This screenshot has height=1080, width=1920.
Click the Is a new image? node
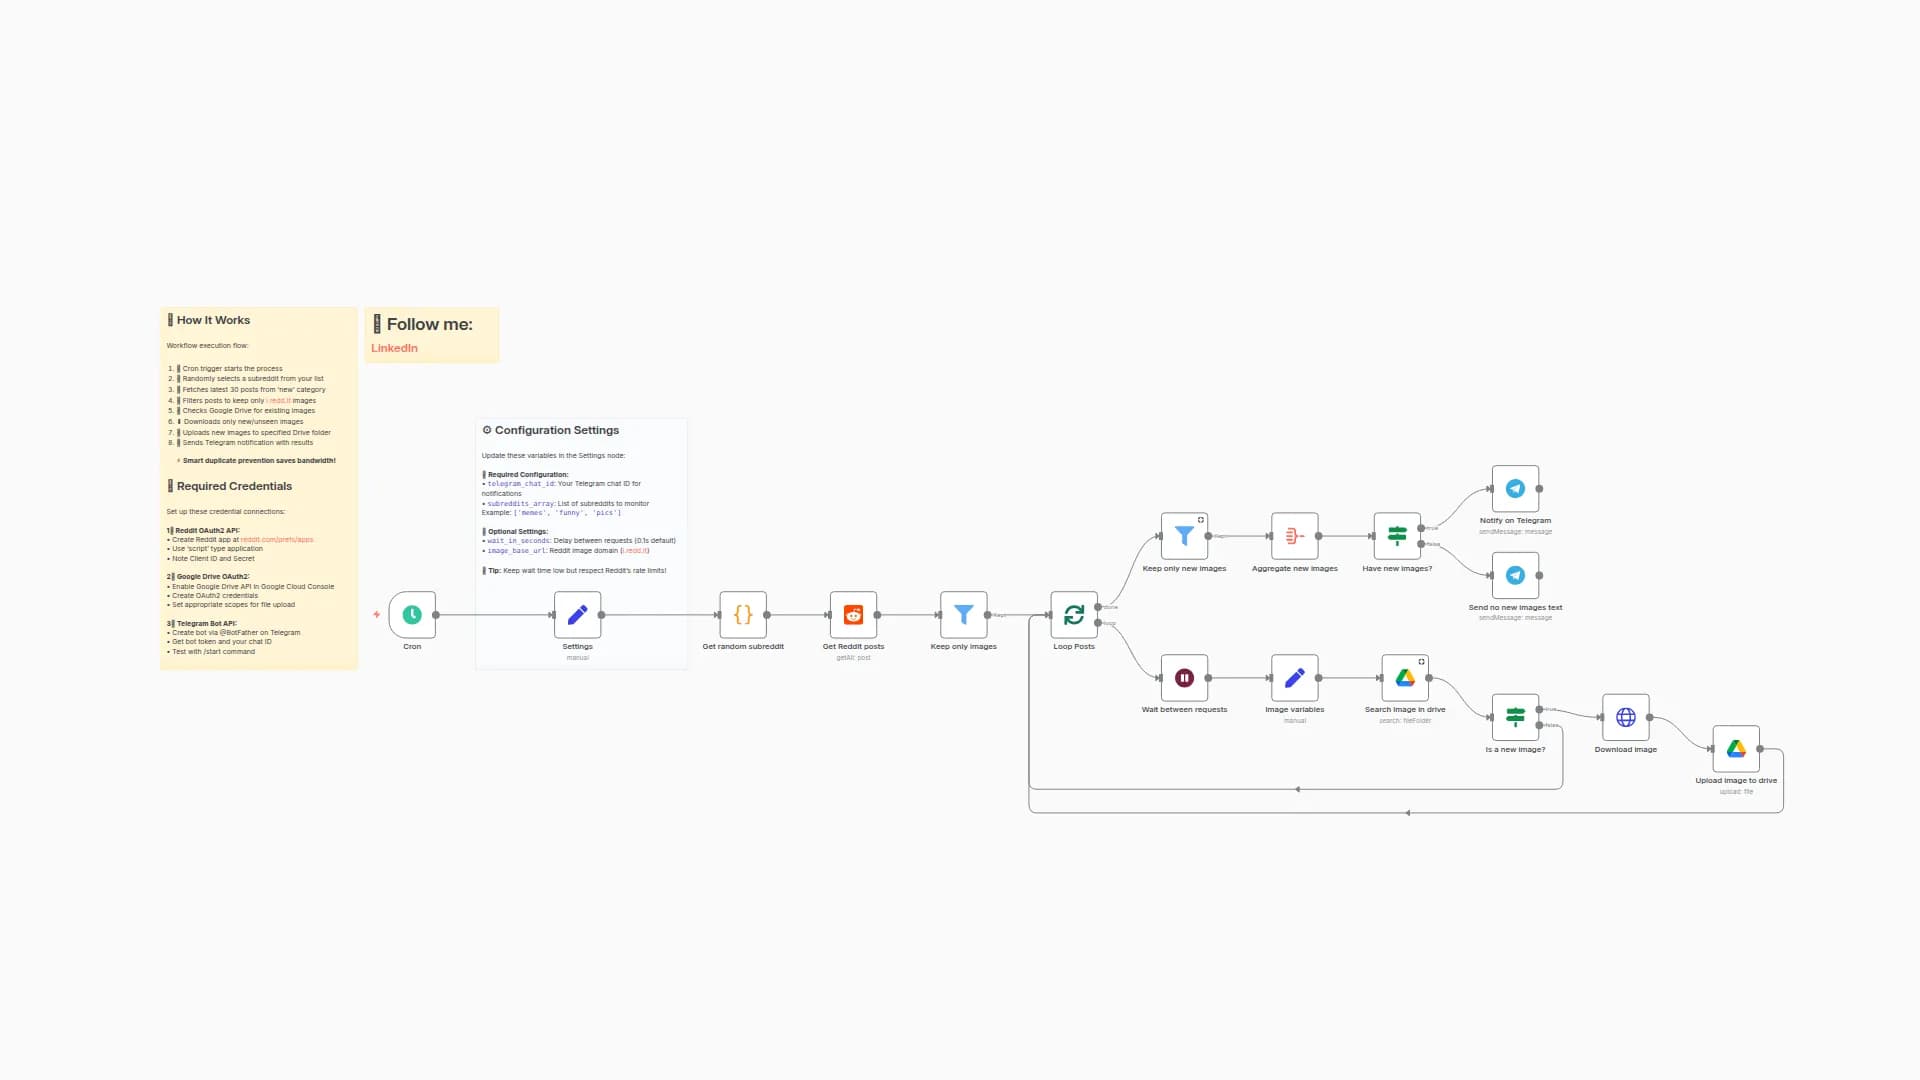[x=1515, y=717]
